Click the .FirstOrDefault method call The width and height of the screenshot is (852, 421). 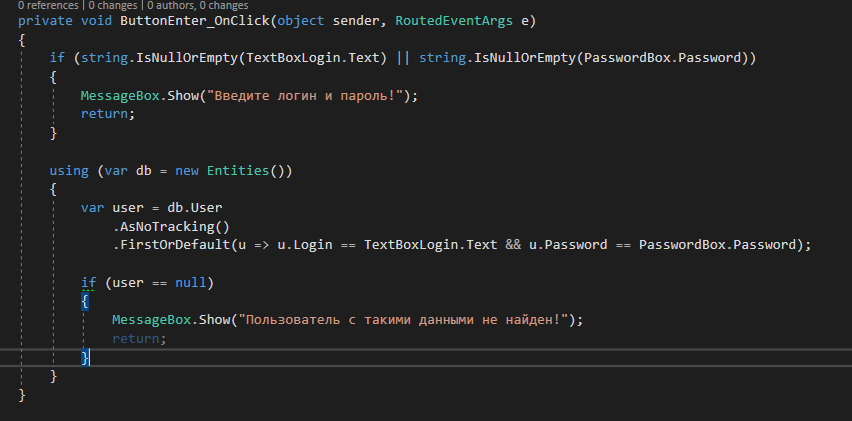171,245
